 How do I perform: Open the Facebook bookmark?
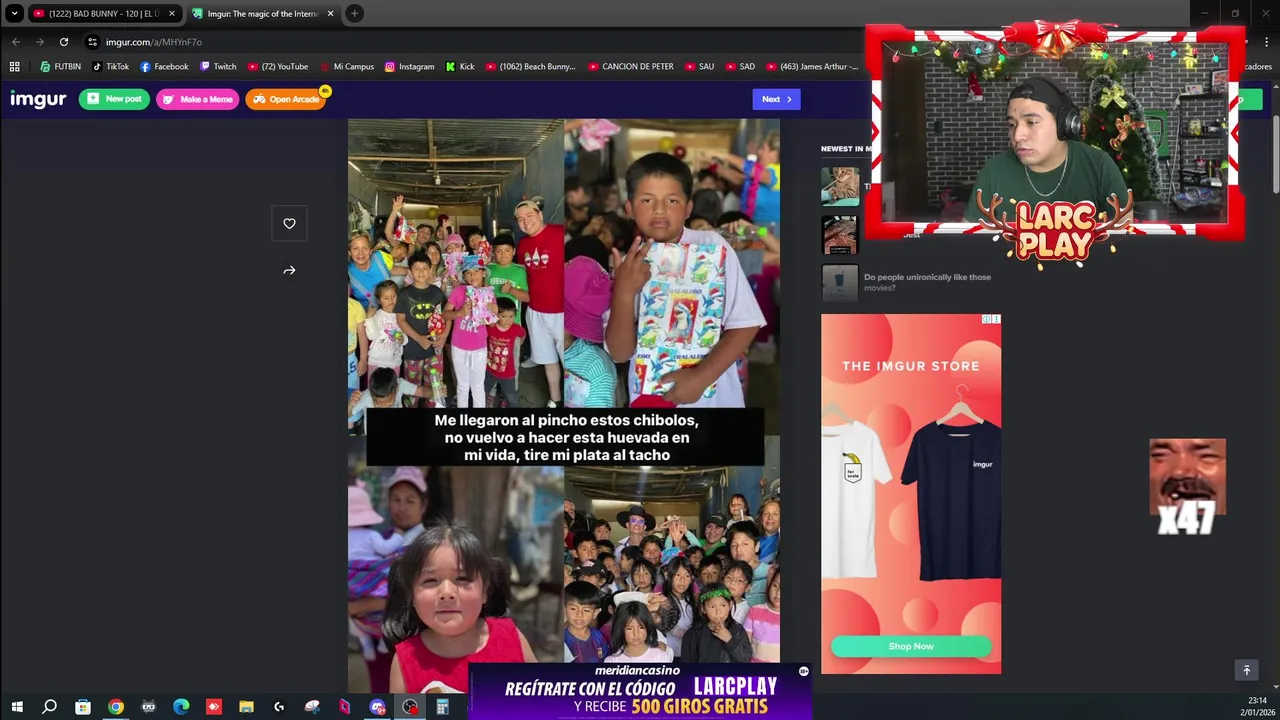tap(164, 67)
